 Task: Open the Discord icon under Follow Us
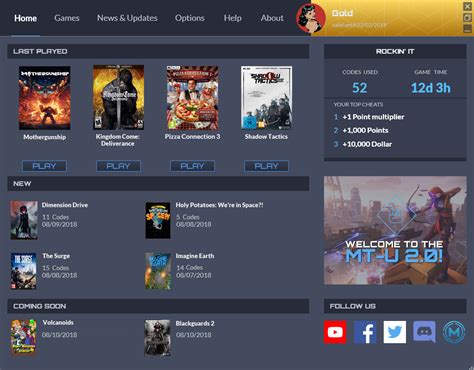424,332
